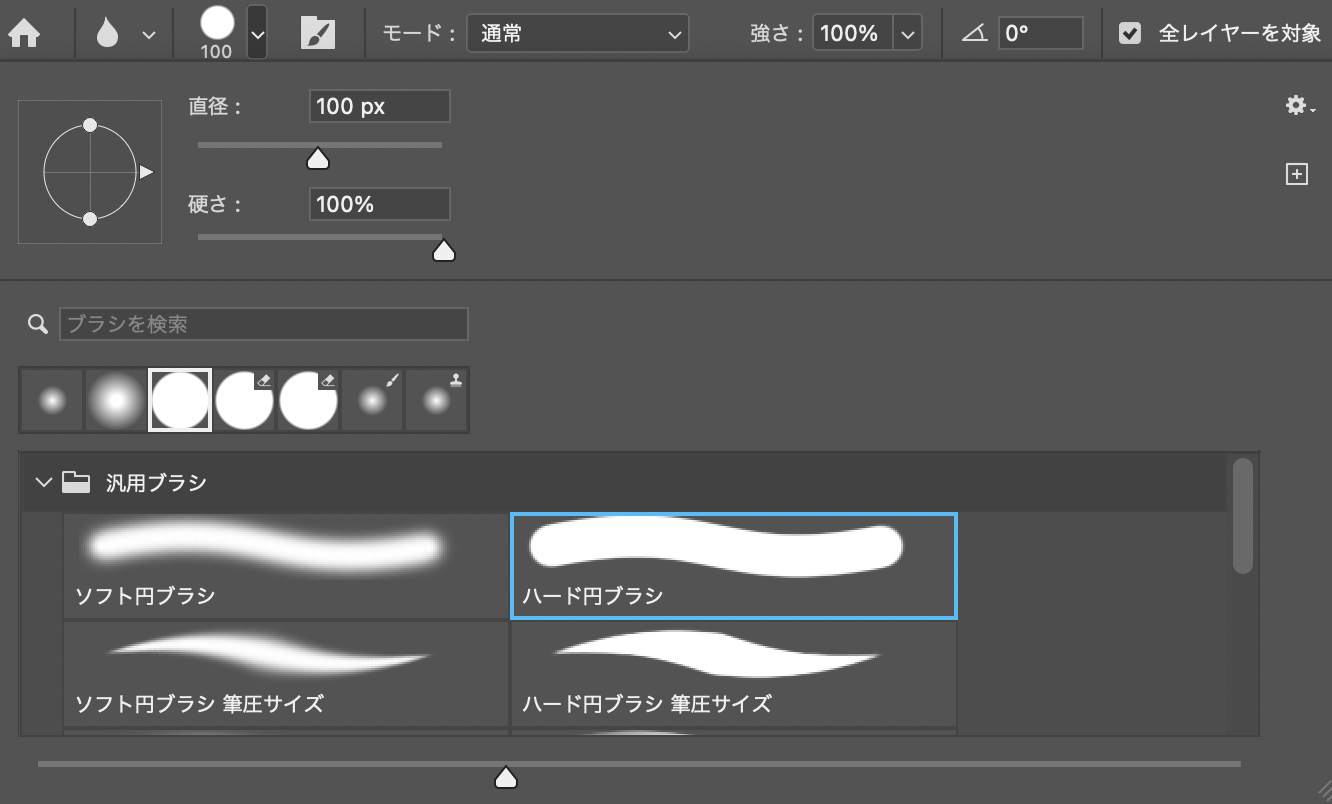Open the blur tool preset picker
The height and width of the screenshot is (804, 1332).
[x=125, y=34]
